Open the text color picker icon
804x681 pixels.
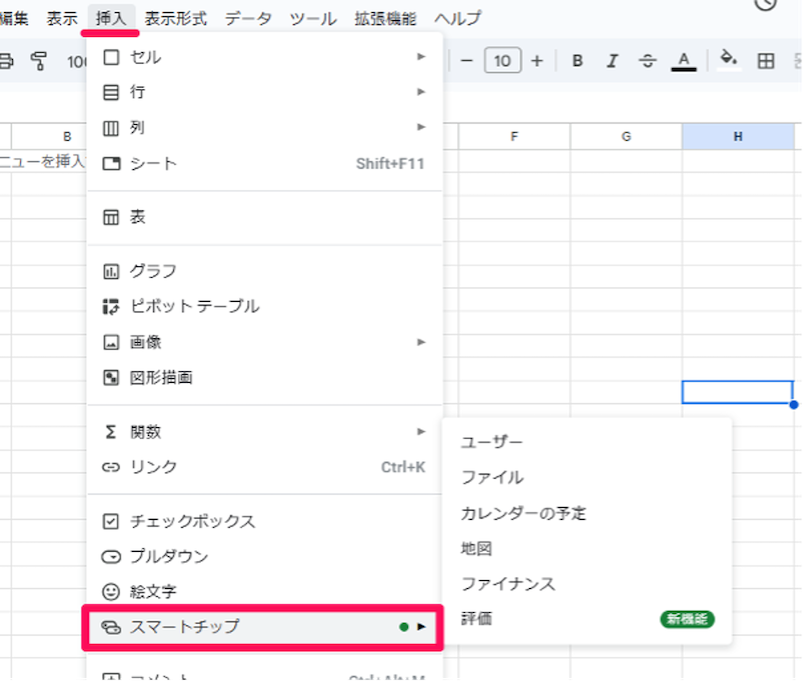(x=683, y=60)
